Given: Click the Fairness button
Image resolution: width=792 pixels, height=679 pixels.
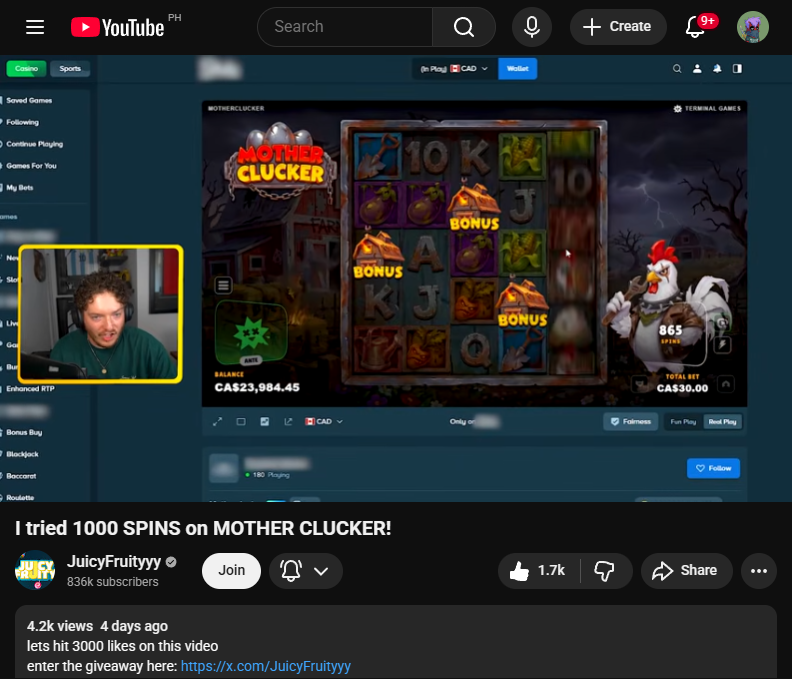Looking at the screenshot, I should [x=630, y=421].
